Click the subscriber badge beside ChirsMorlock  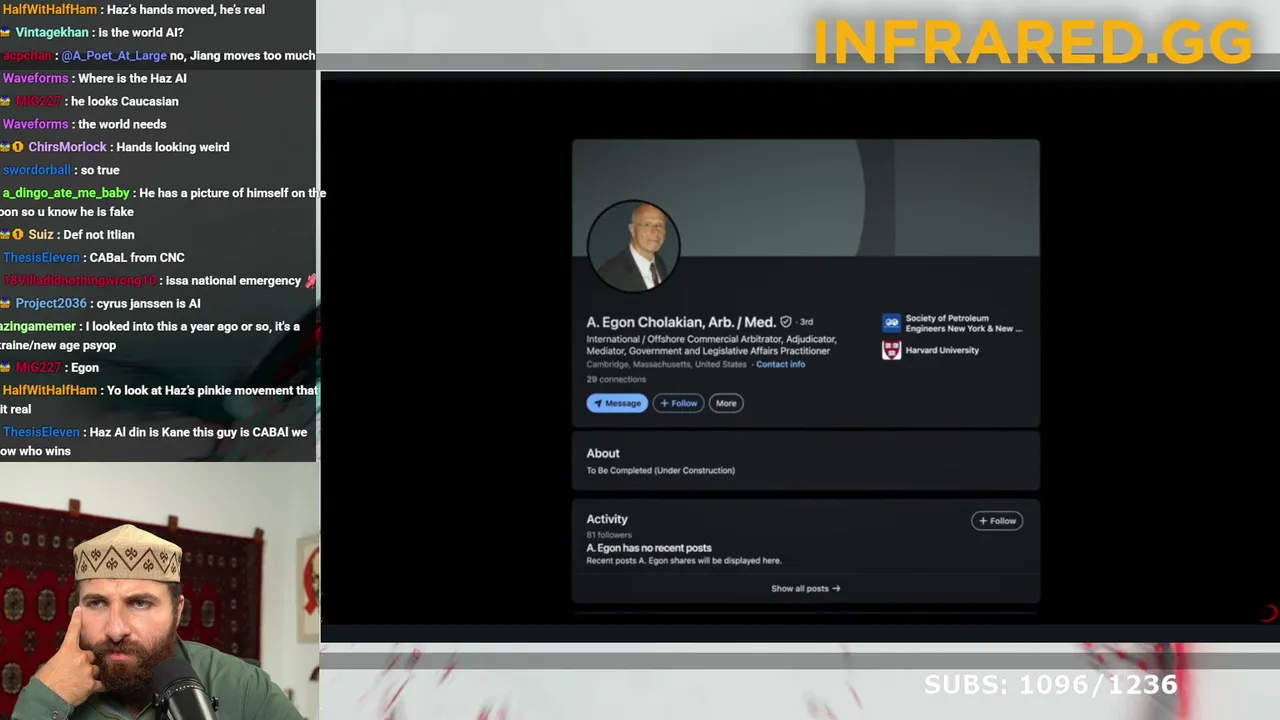point(17,147)
